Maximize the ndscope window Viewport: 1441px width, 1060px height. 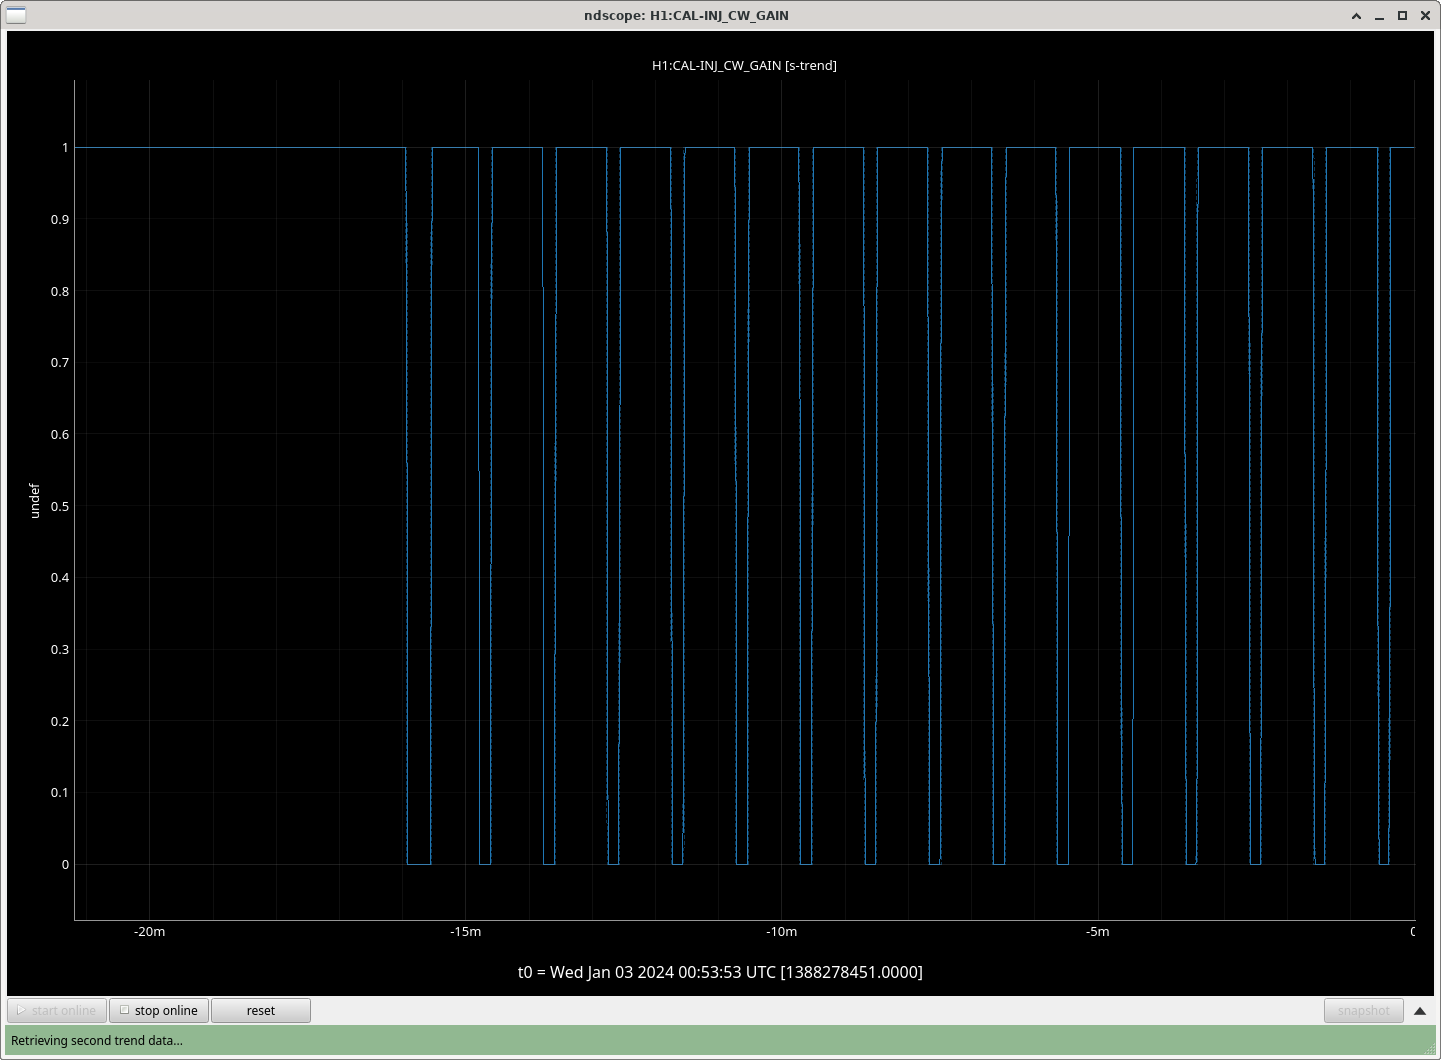[1402, 15]
